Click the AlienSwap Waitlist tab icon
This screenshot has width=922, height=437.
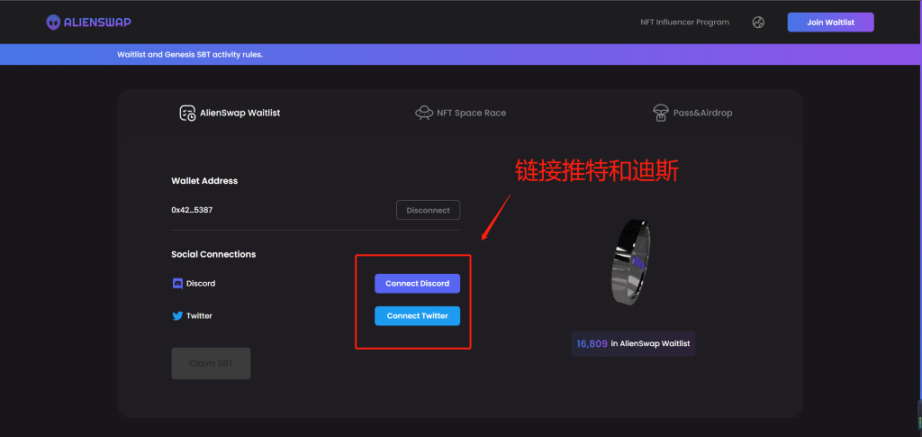coord(187,113)
